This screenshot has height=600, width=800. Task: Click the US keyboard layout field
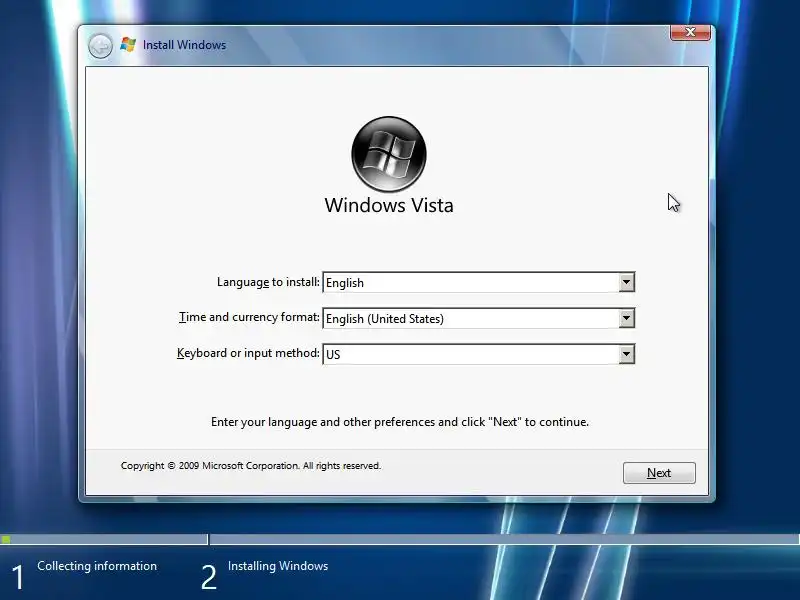coord(479,354)
